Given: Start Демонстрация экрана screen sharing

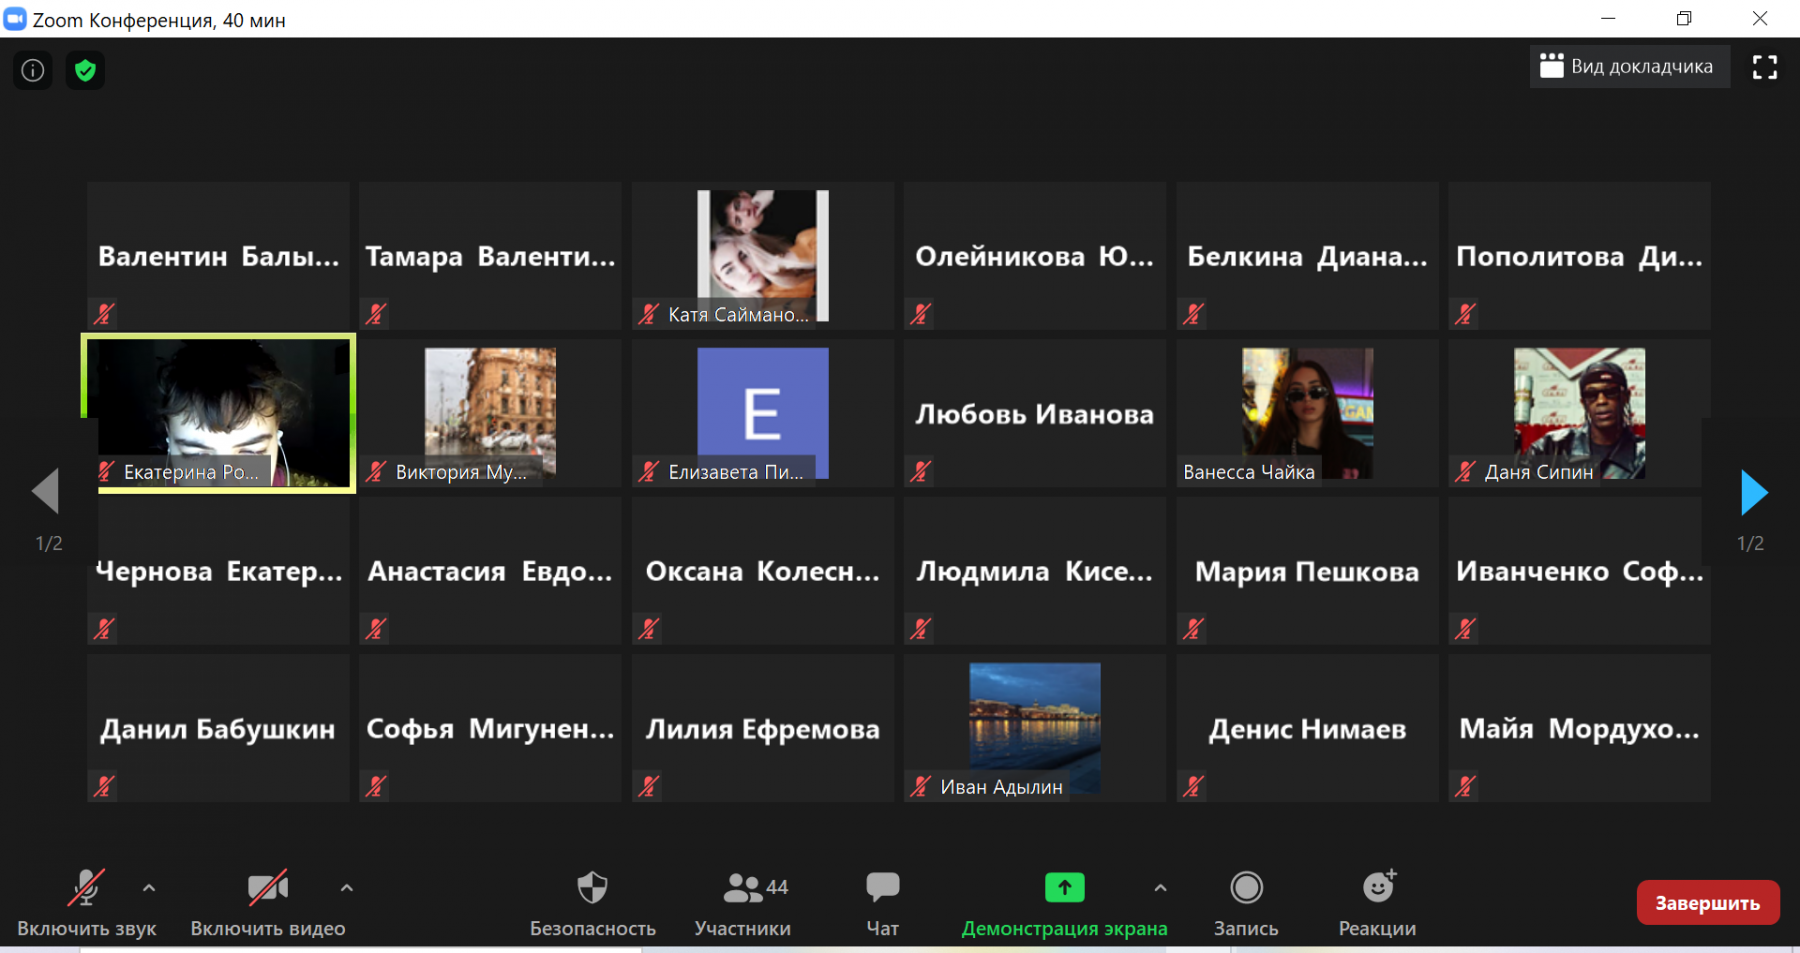Looking at the screenshot, I should click(x=1064, y=903).
